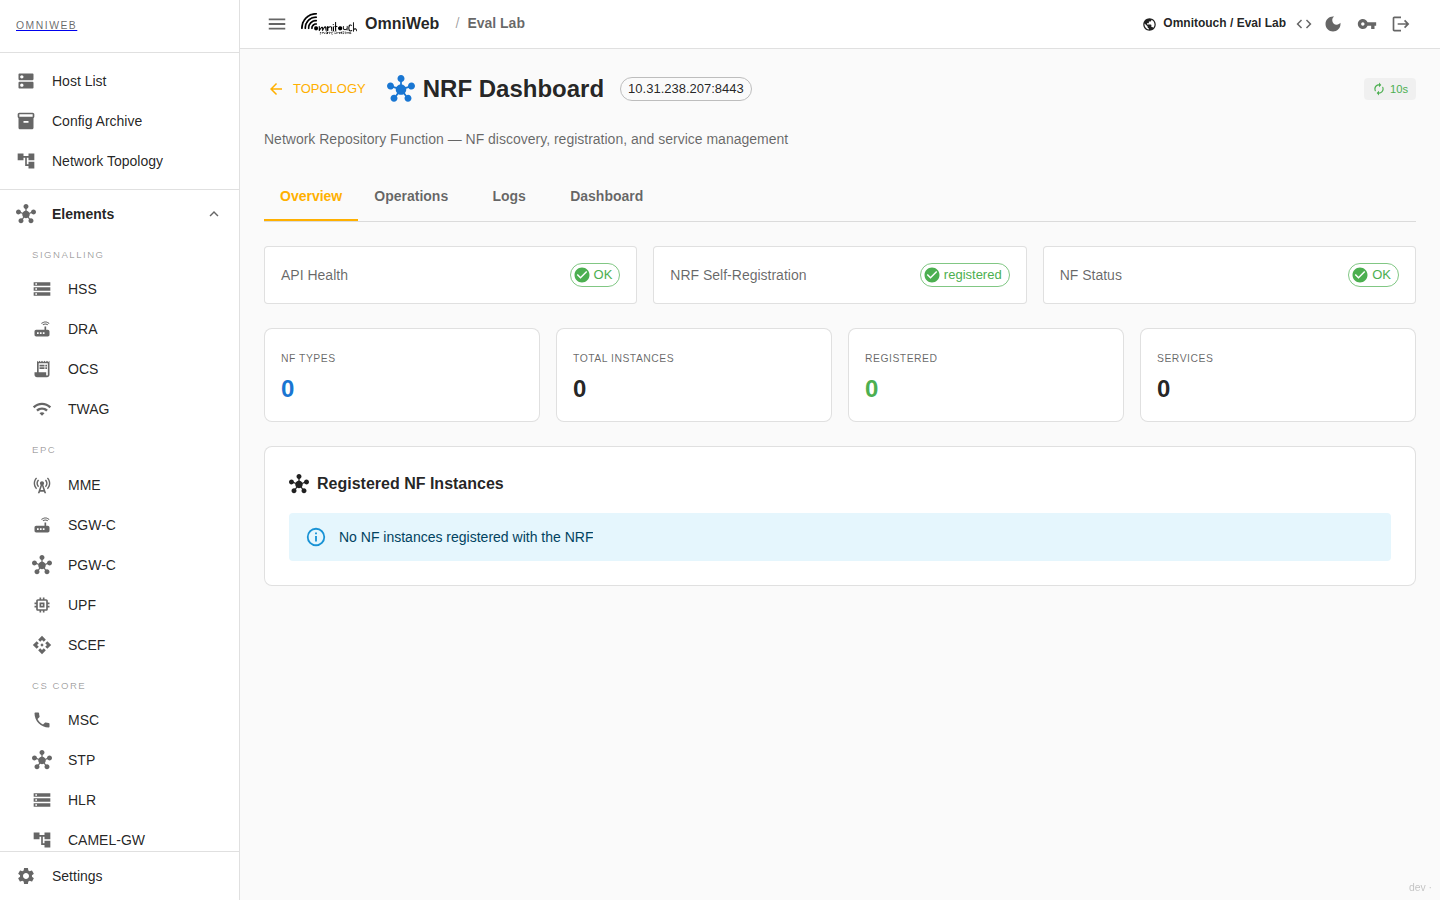The image size is (1440, 900).
Task: Click the Registered stat card
Action: [986, 375]
